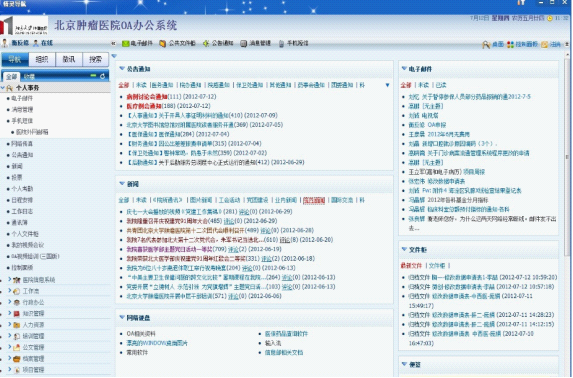Expand the 项目管理 tree node
The height and width of the screenshot is (378, 573).
coord(10,370)
